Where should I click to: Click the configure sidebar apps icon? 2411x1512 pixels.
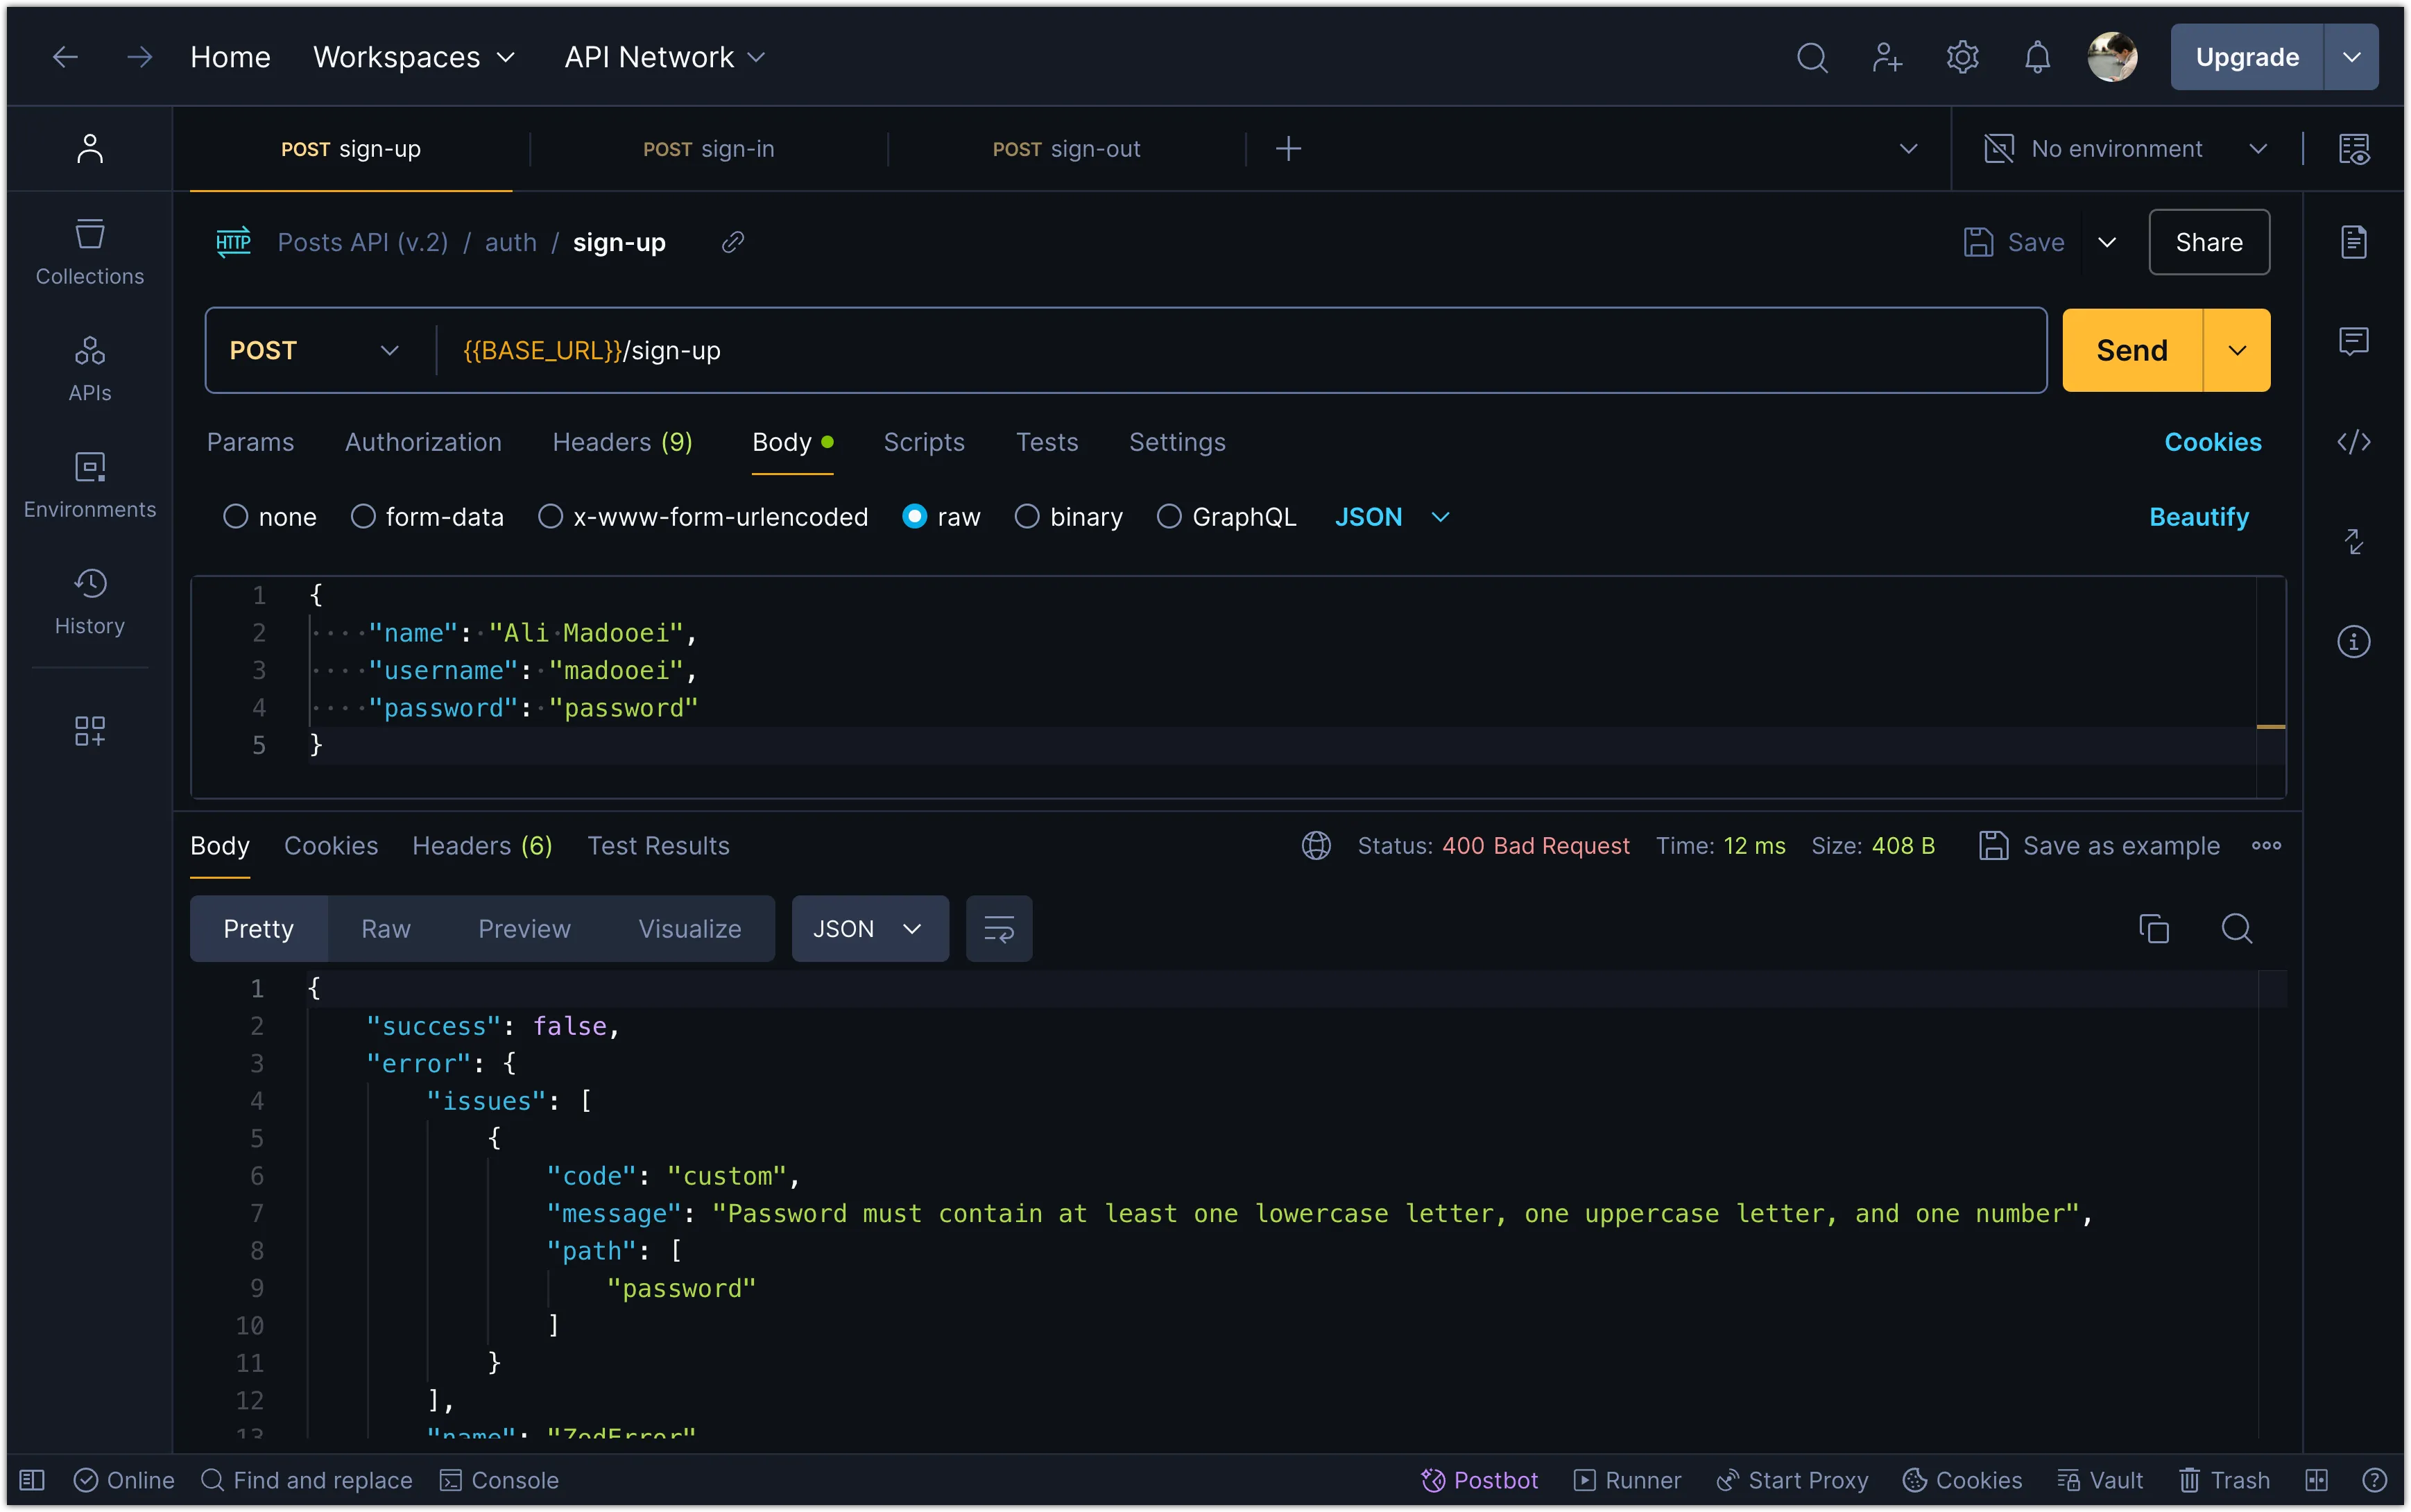pyautogui.click(x=90, y=731)
